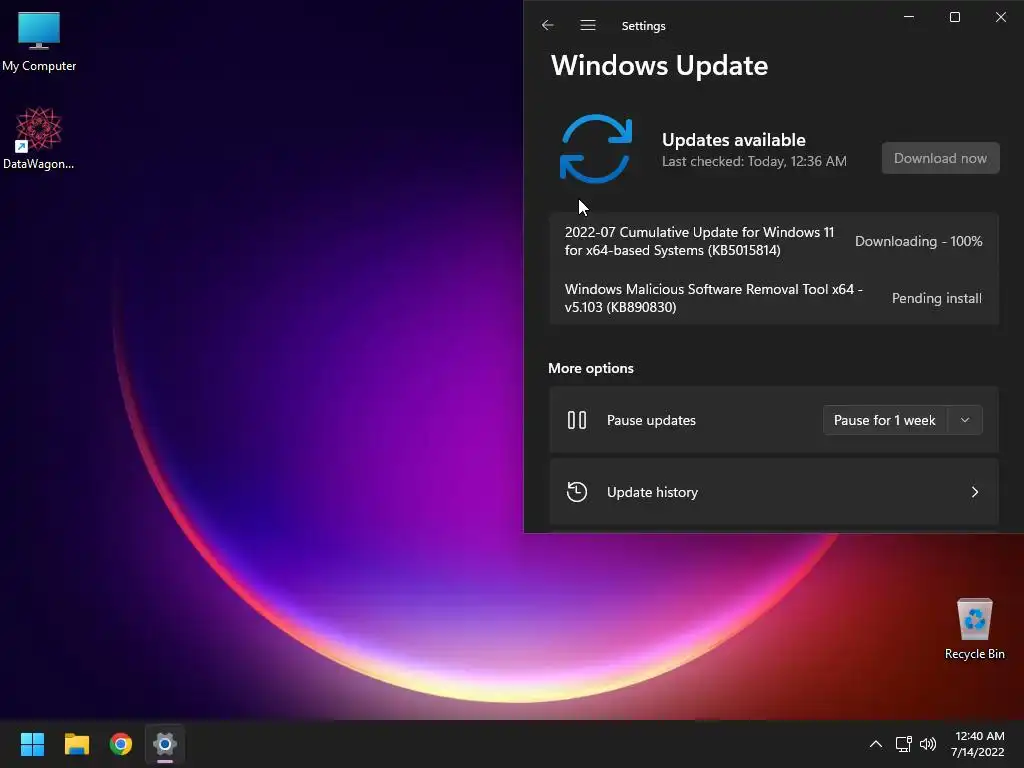Click the Download now button
This screenshot has width=1024, height=768.
[940, 158]
